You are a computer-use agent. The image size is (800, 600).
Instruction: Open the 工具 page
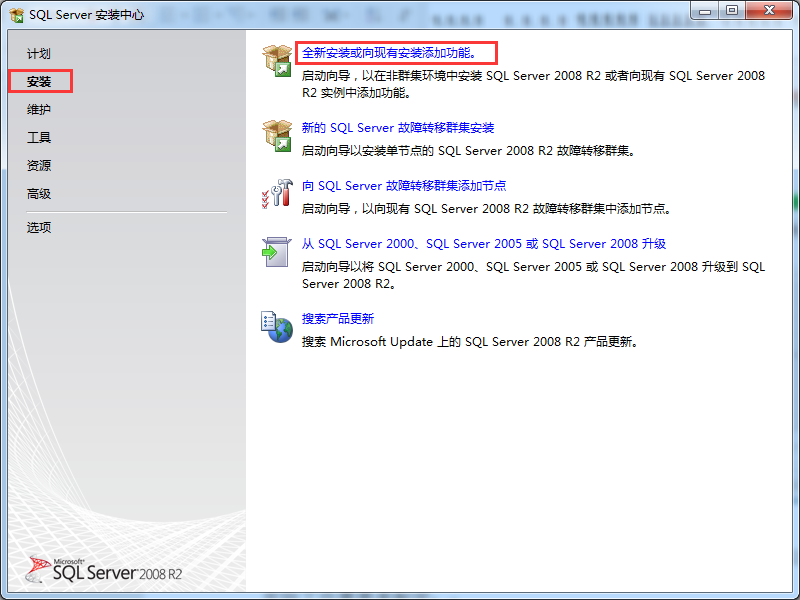[39, 137]
